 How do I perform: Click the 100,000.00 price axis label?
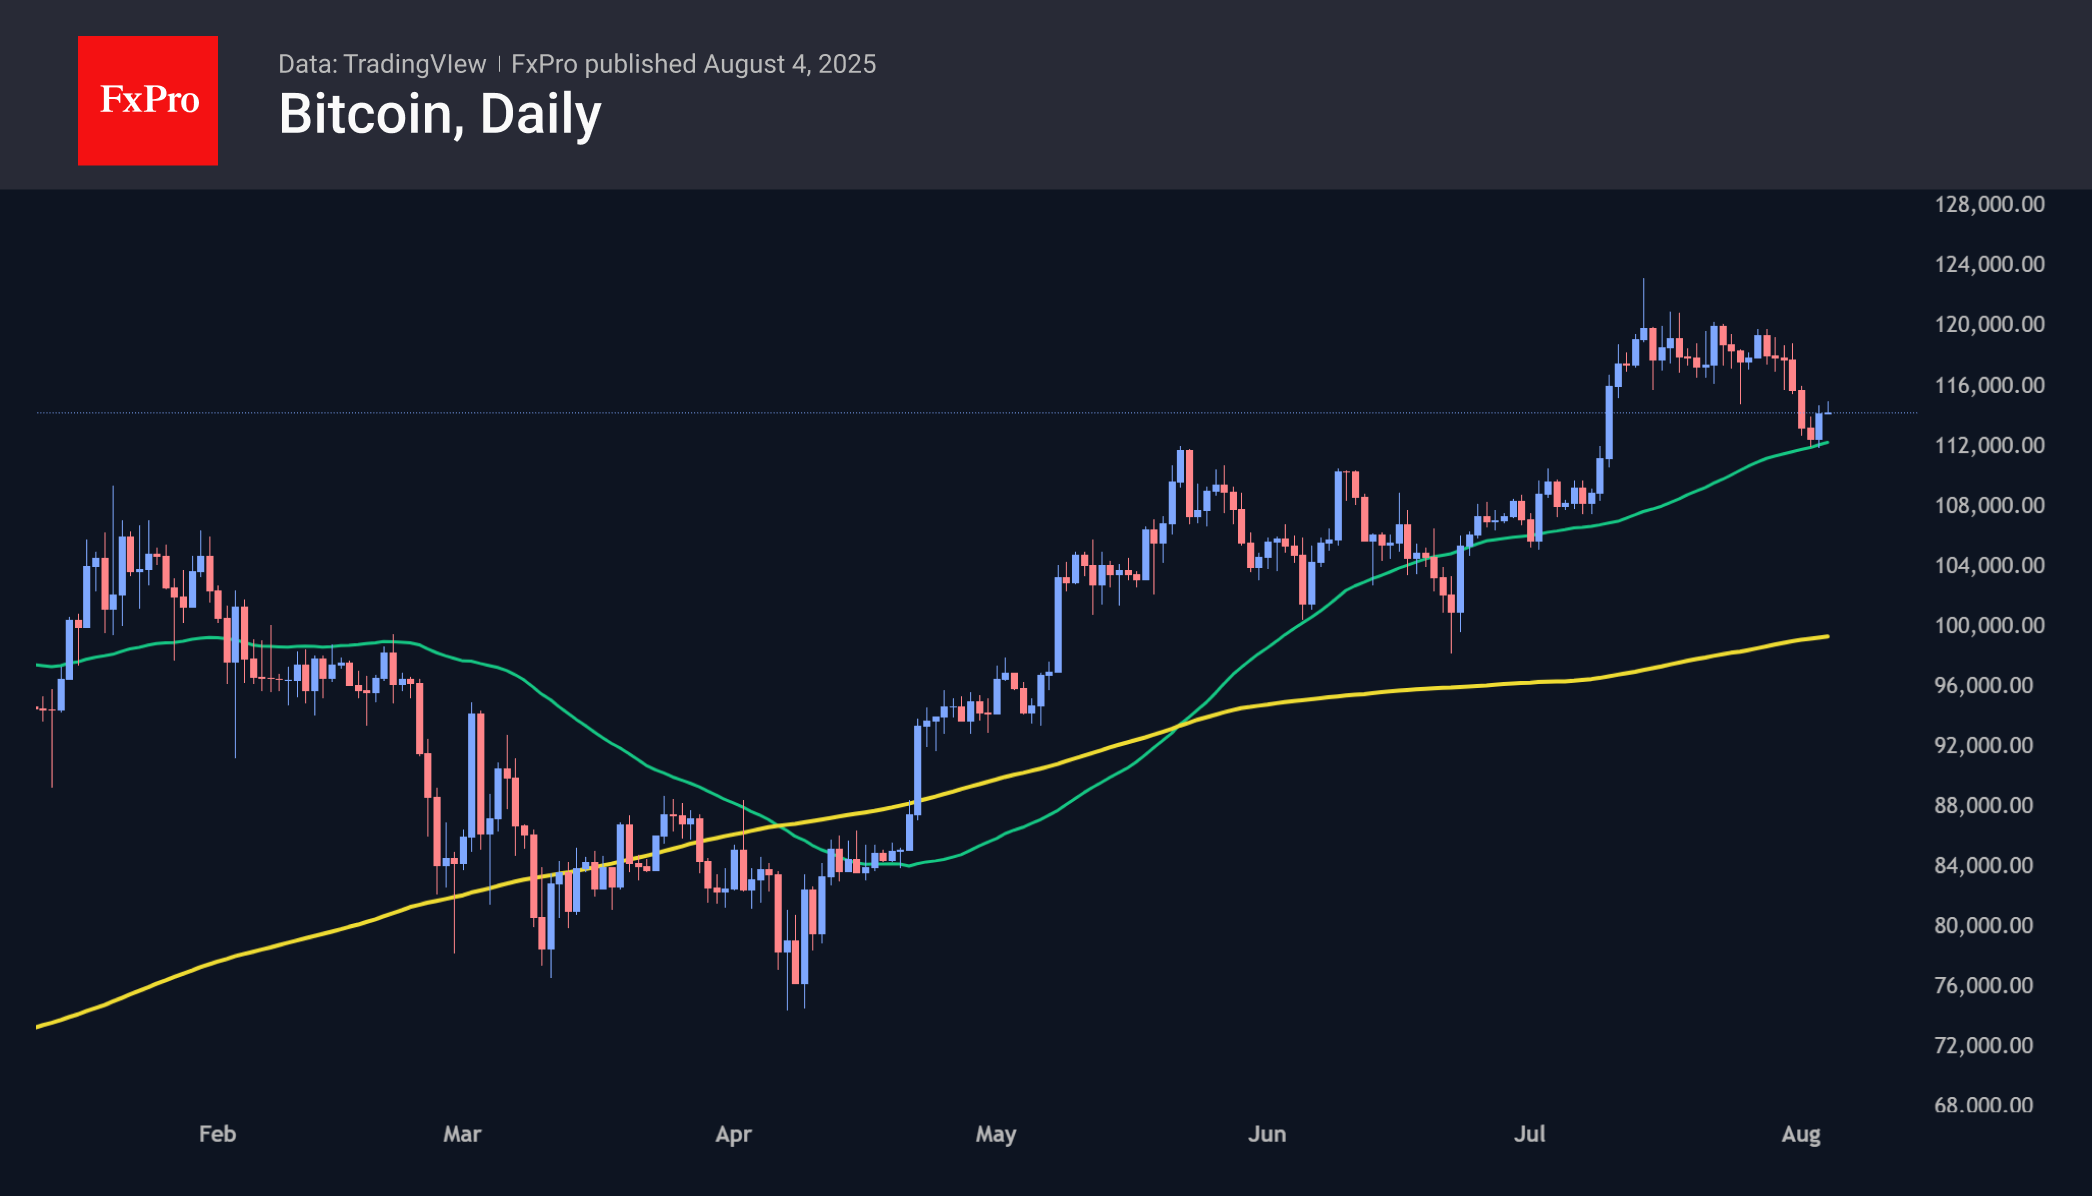[x=1989, y=625]
